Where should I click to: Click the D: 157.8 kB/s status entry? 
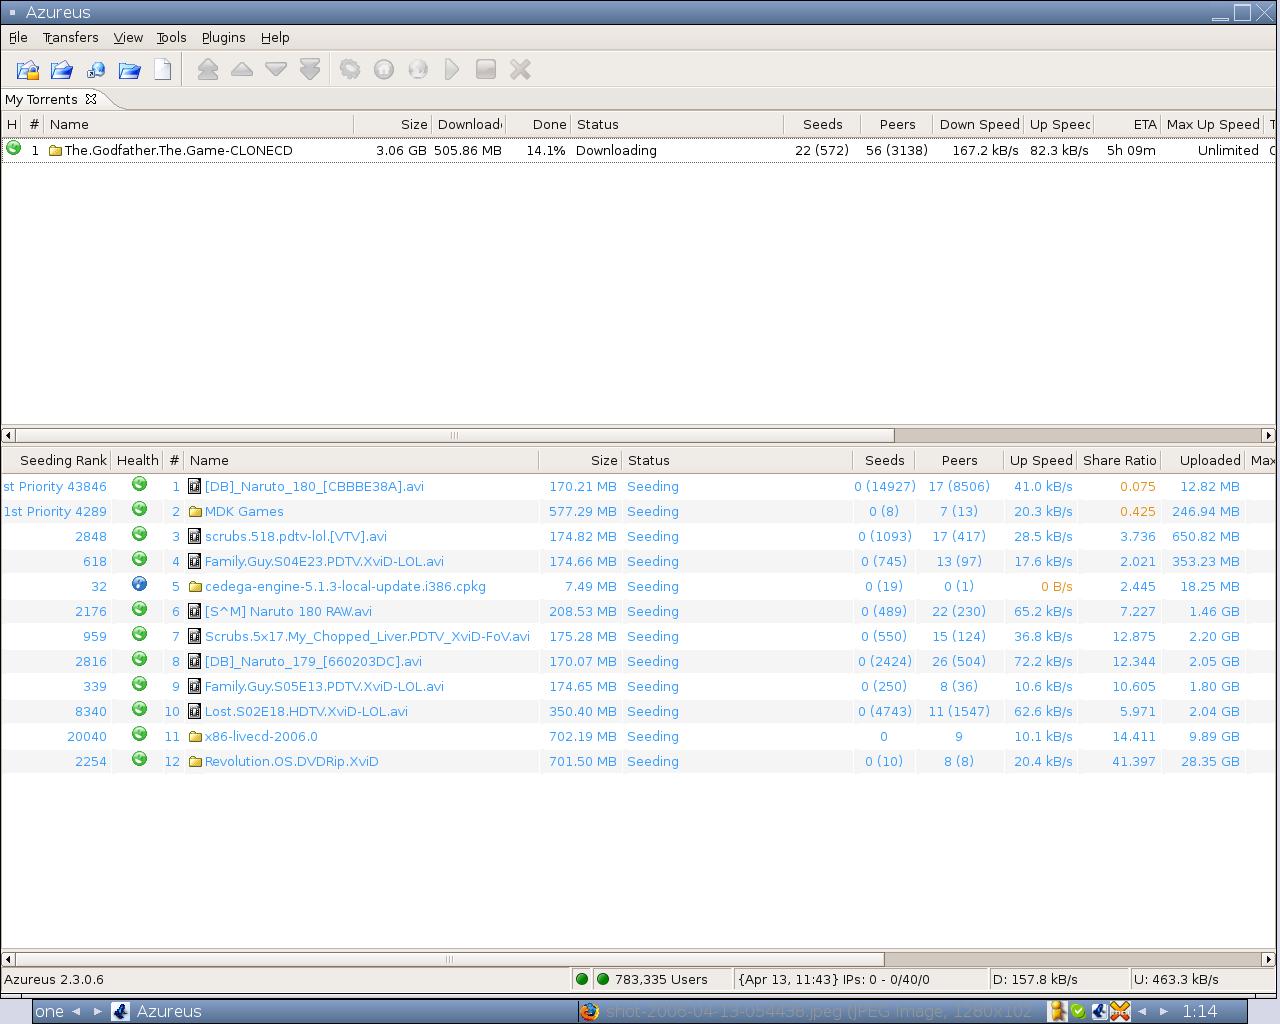click(1058, 979)
